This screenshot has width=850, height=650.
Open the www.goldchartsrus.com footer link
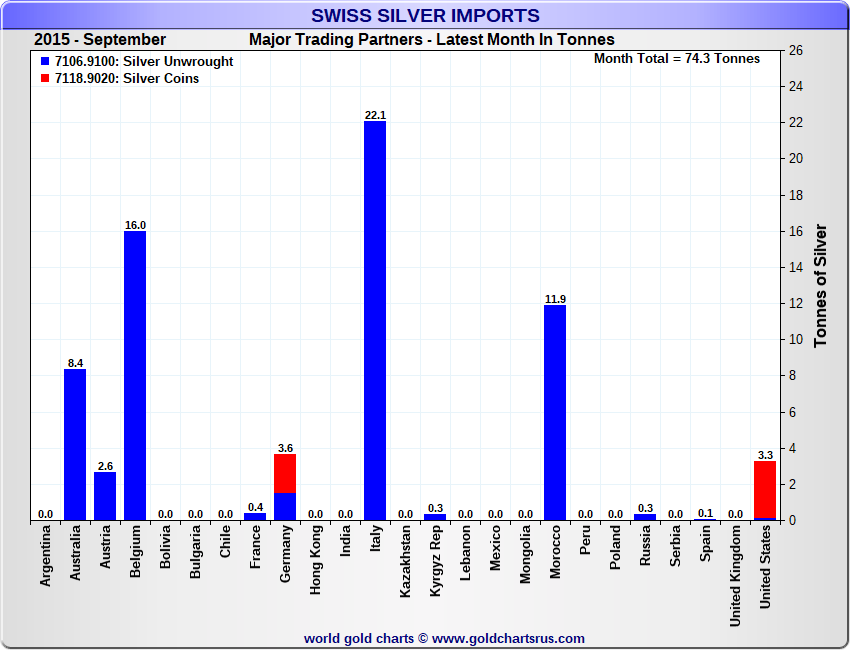pos(508,638)
